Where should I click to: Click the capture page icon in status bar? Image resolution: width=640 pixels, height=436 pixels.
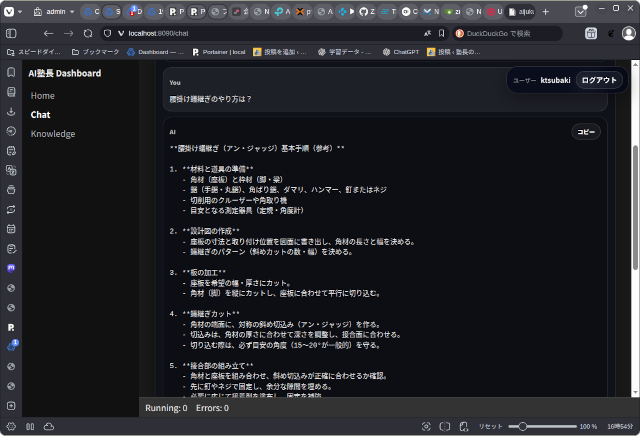click(x=427, y=426)
